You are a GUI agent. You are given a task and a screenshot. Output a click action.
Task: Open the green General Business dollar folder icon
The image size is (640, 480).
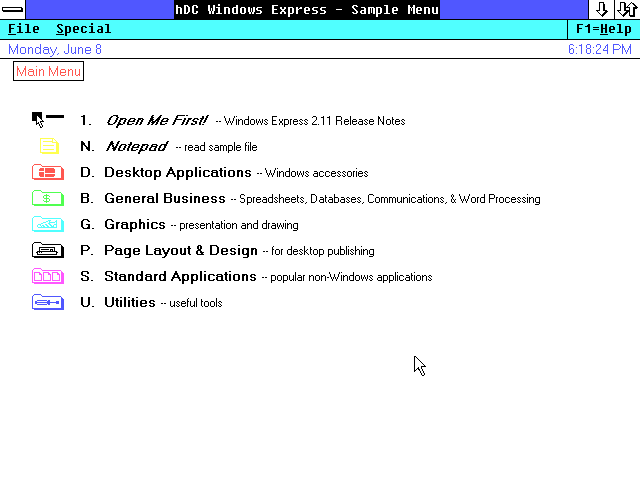(48, 198)
